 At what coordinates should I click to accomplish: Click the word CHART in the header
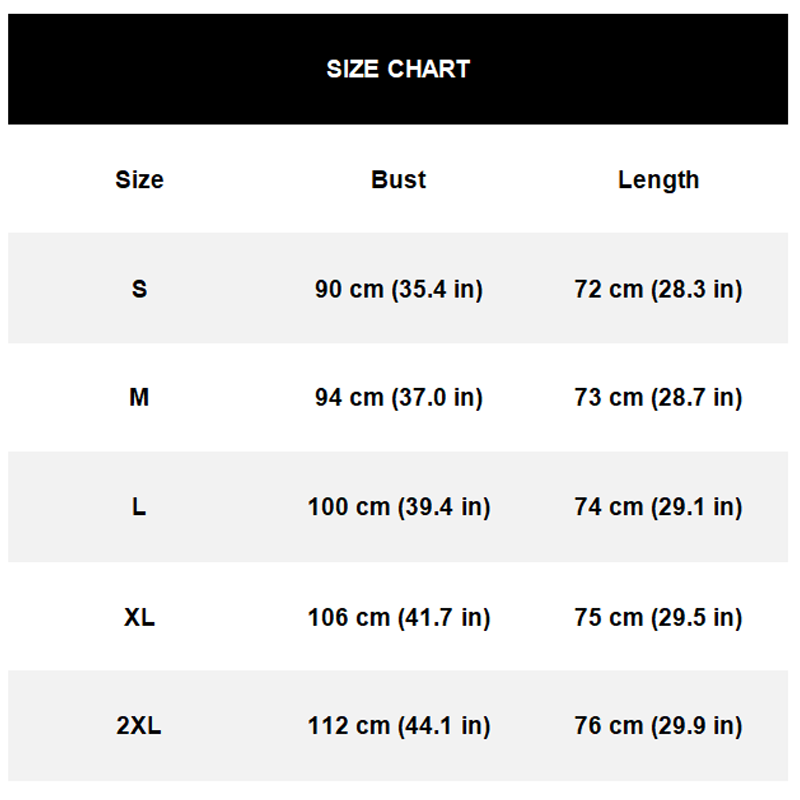click(429, 69)
